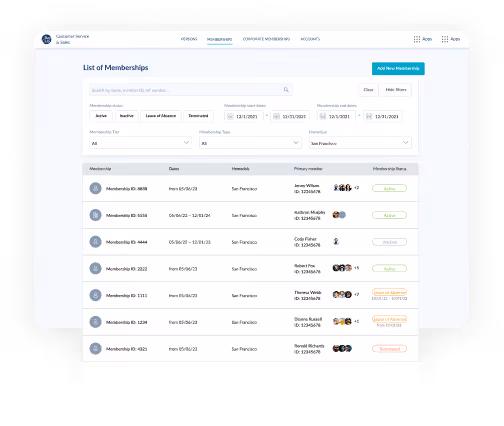The height and width of the screenshot is (426, 504).
Task: Open the Membership Type dropdown
Action: [250, 143]
